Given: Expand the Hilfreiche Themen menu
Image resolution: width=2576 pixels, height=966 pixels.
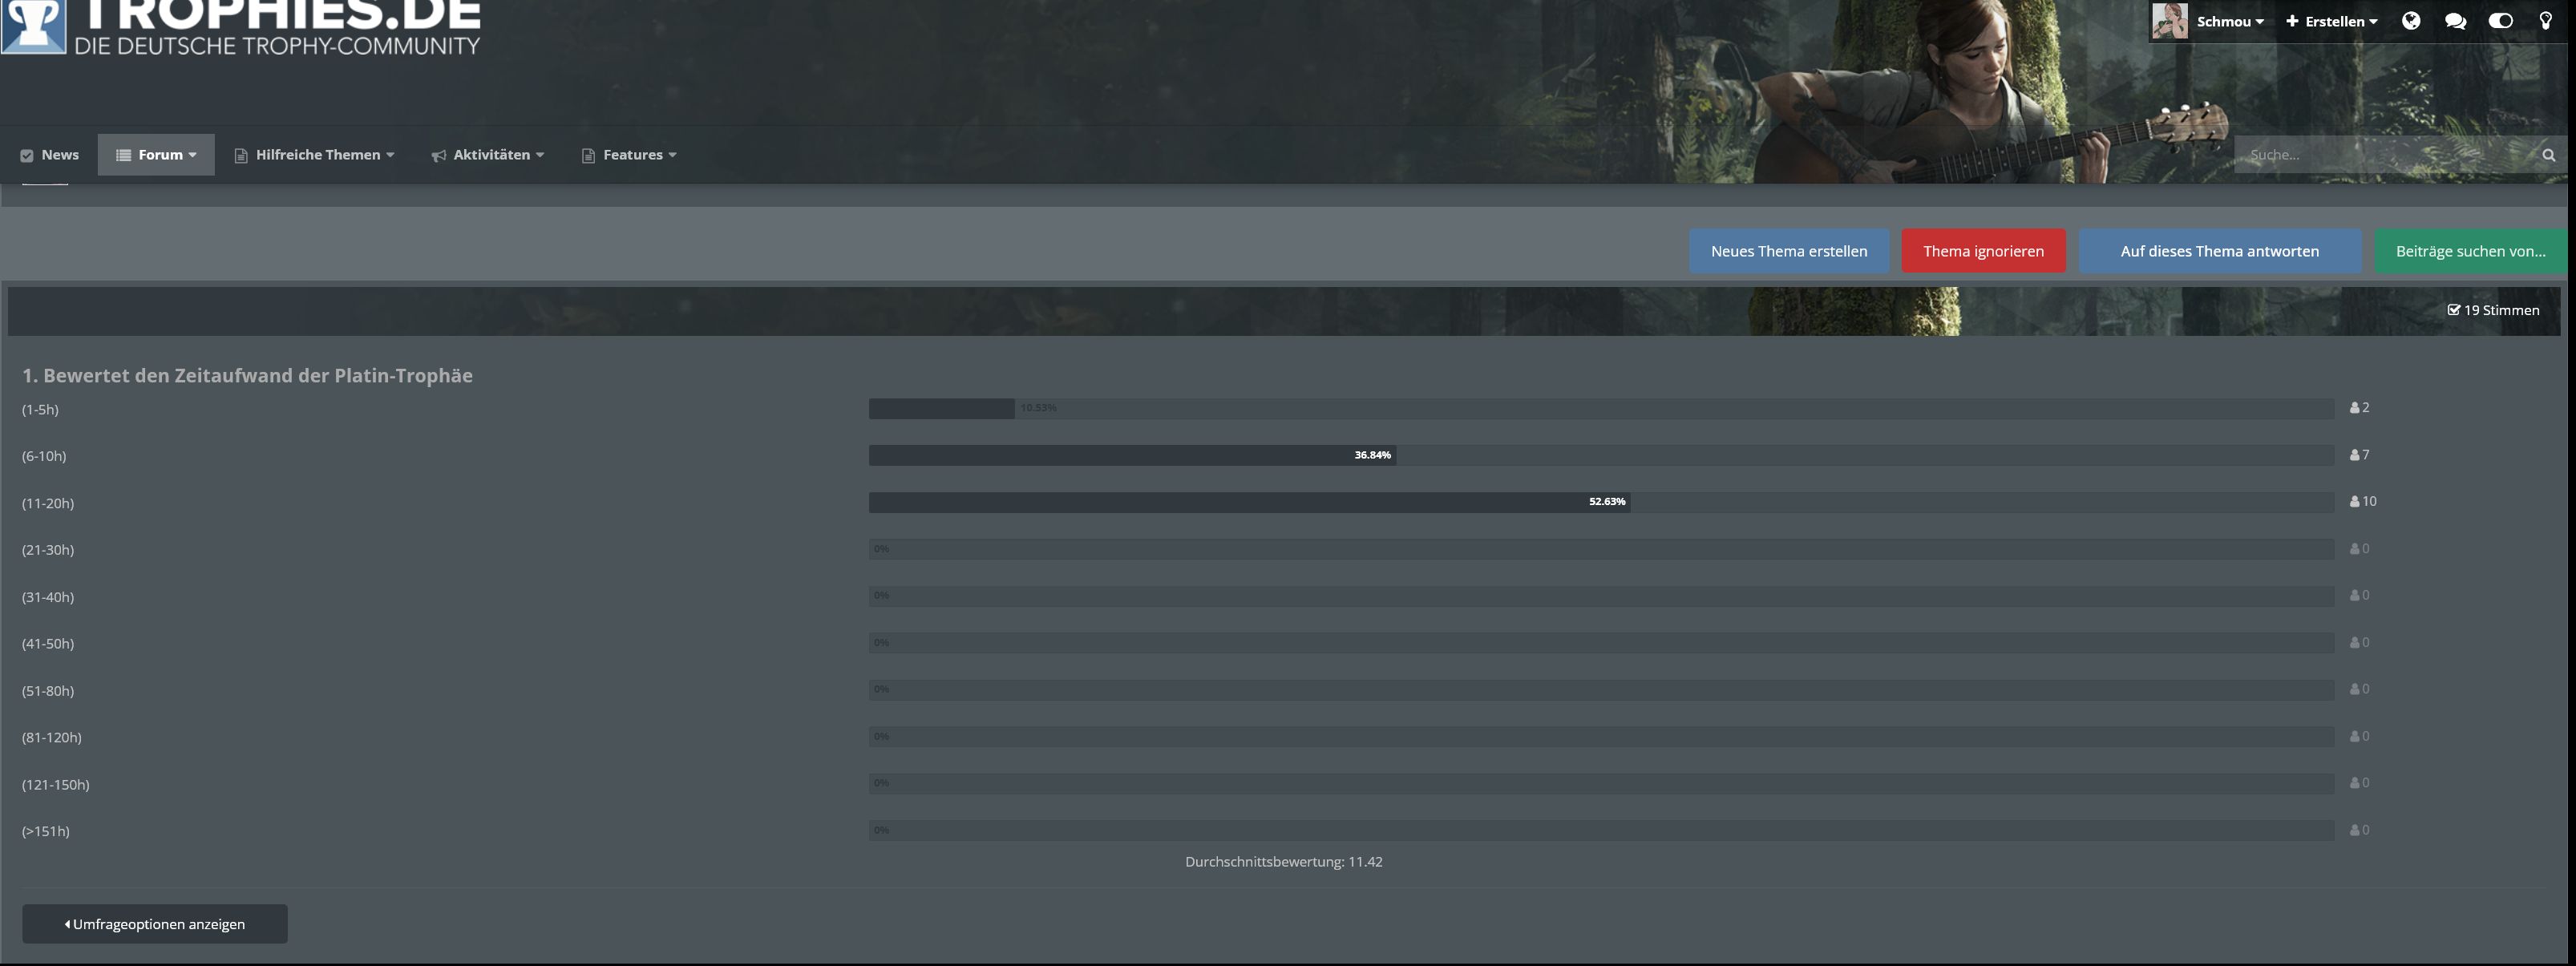Looking at the screenshot, I should 314,155.
